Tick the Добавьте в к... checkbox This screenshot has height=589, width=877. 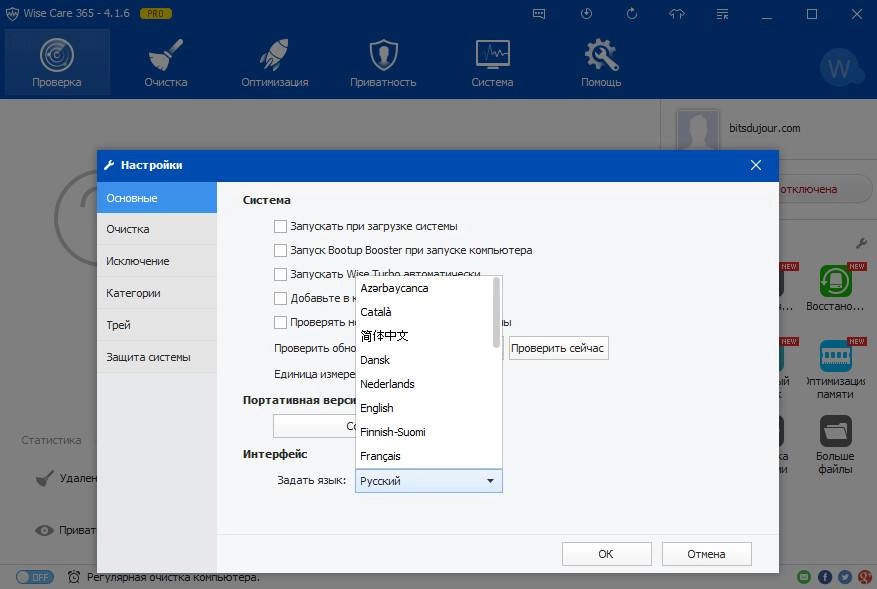(x=280, y=299)
